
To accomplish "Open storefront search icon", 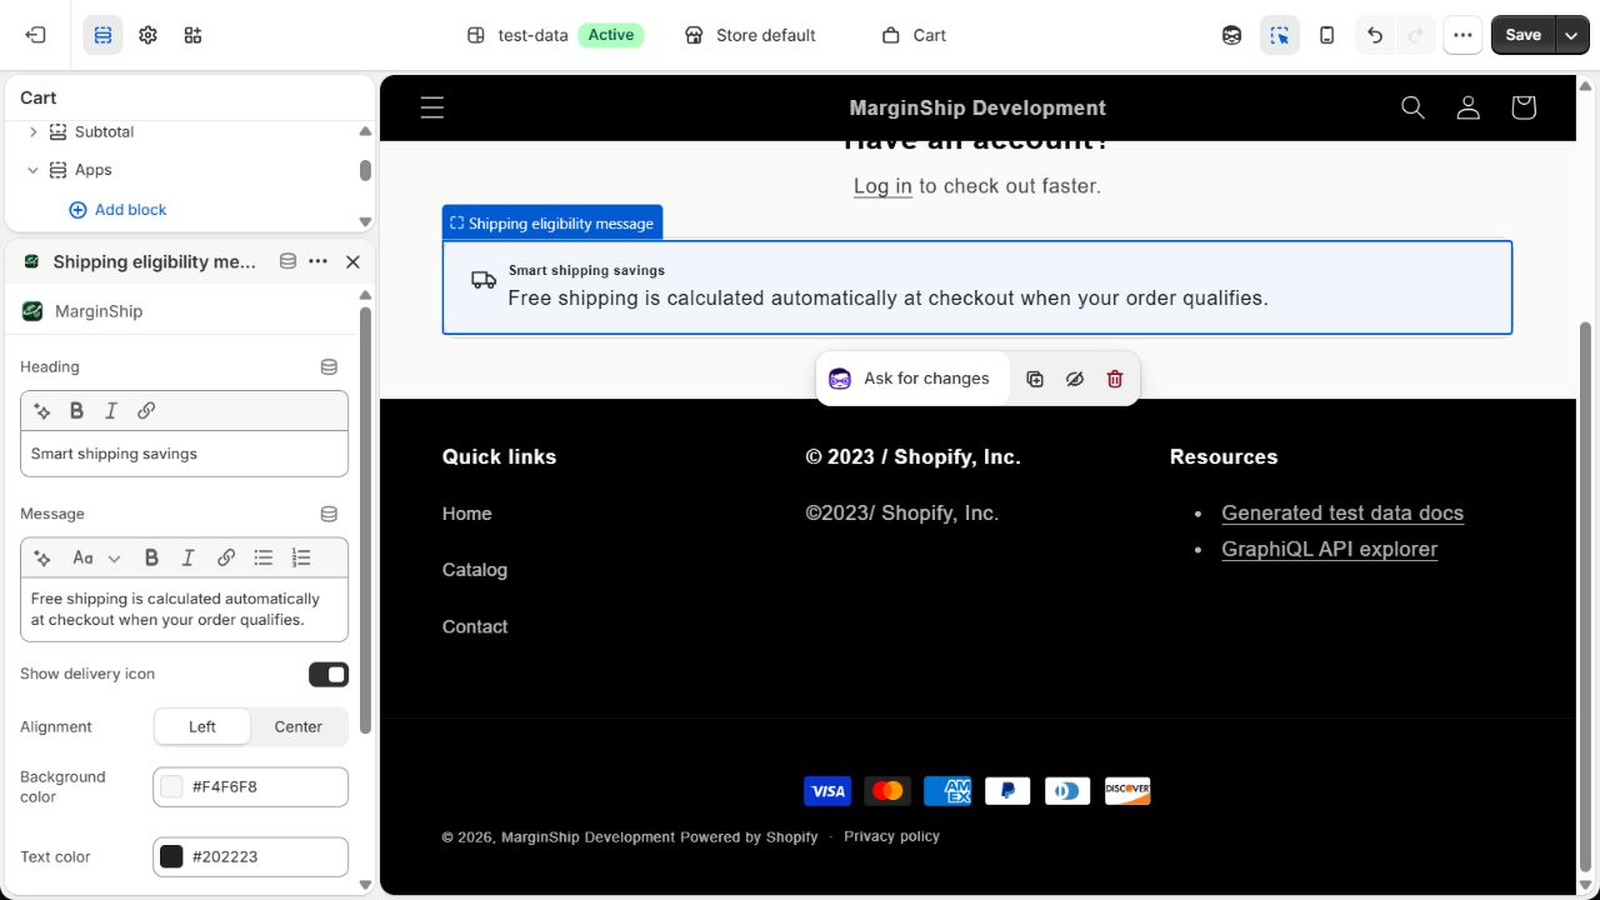I will click(x=1412, y=107).
